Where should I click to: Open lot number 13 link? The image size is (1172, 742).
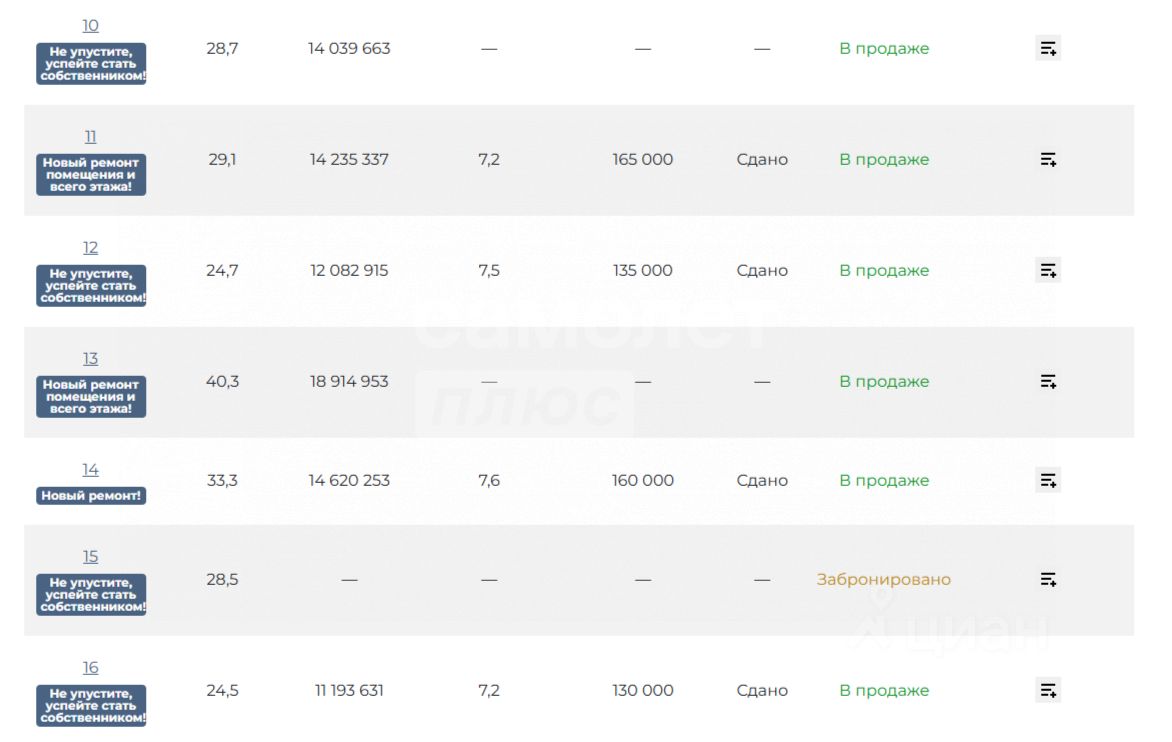coord(90,359)
